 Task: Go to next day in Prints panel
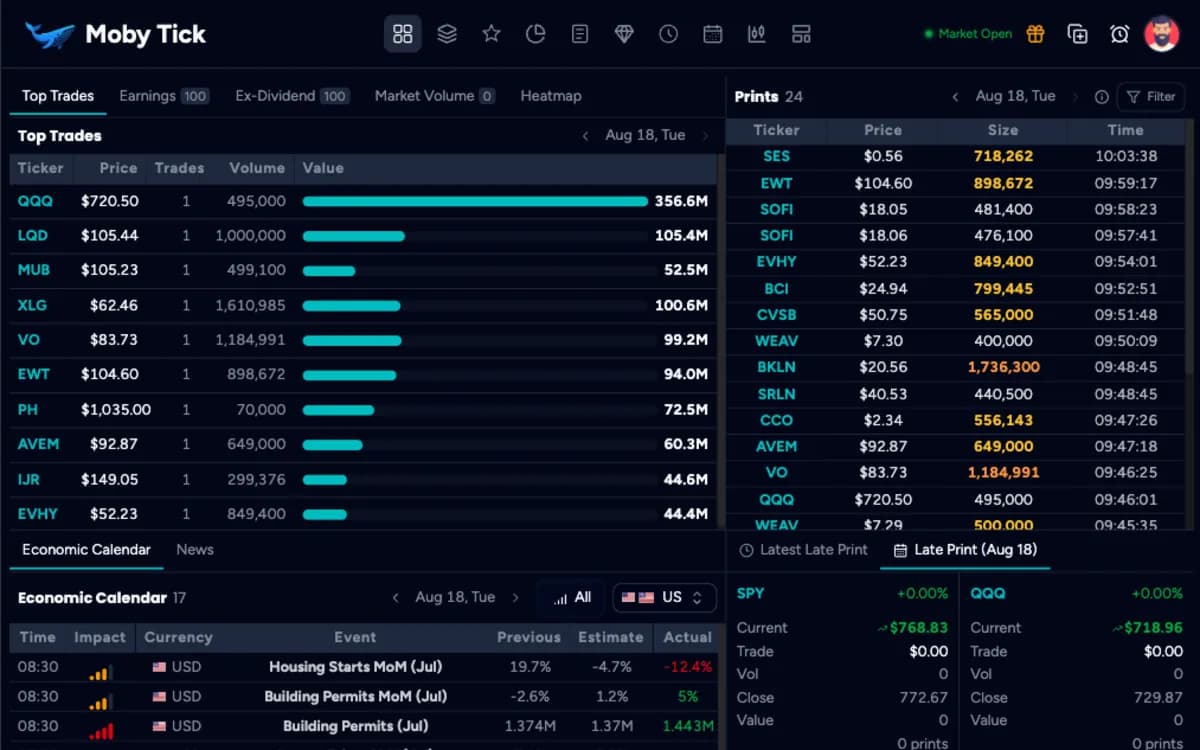coord(1075,97)
